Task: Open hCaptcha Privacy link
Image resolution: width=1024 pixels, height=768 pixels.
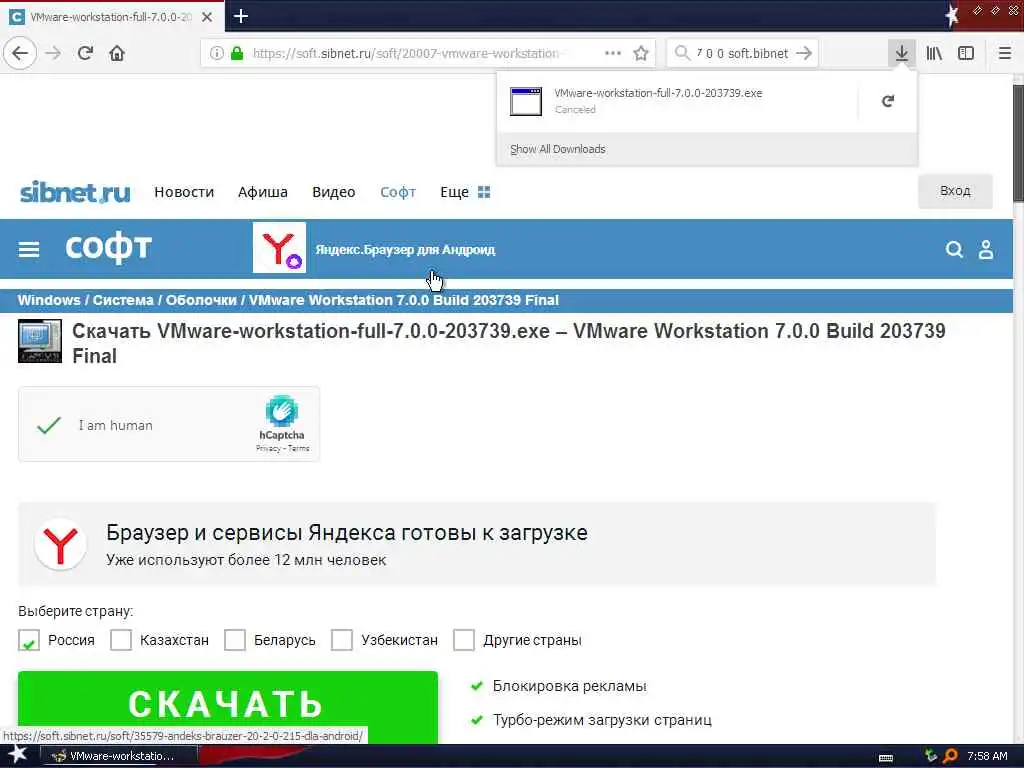Action: coord(268,448)
